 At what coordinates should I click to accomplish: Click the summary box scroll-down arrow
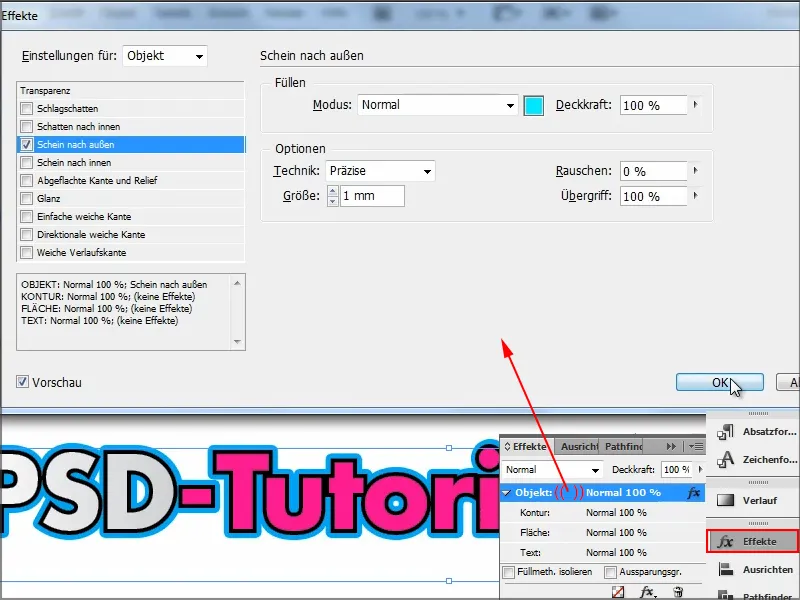pos(237,341)
